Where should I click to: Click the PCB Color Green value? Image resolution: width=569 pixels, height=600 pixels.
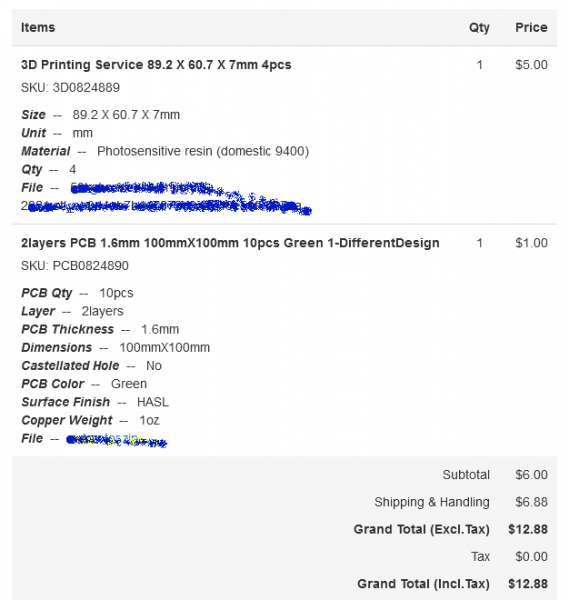coord(129,384)
